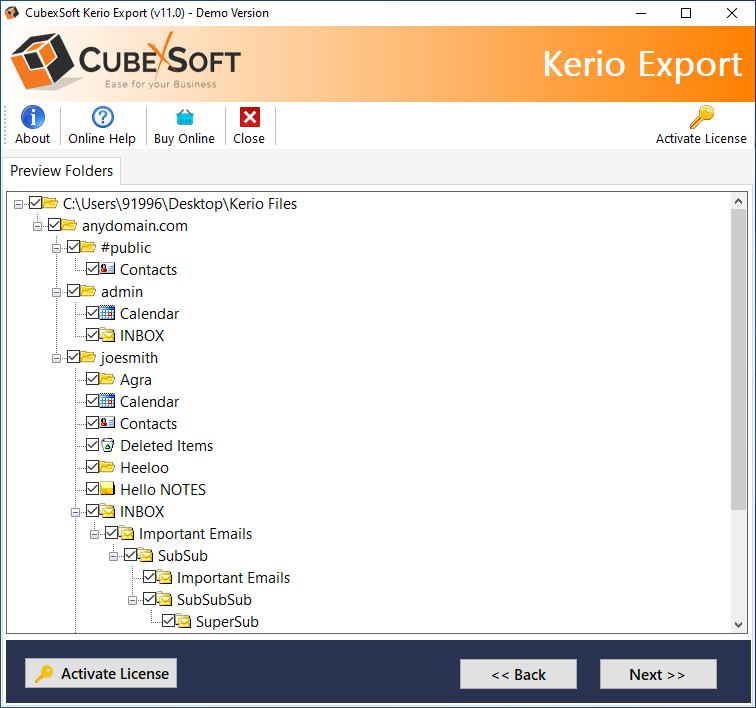Collapse the SubSub node
Screen dimensions: 756x708
(x=113, y=557)
